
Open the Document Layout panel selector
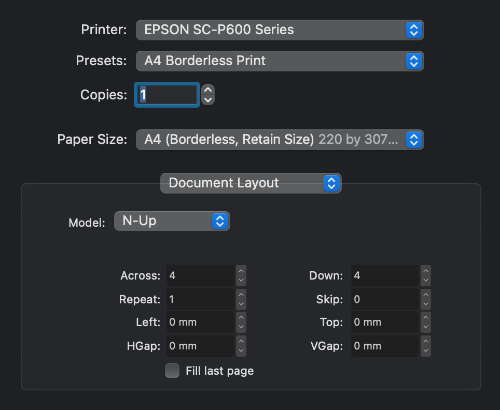click(x=251, y=183)
